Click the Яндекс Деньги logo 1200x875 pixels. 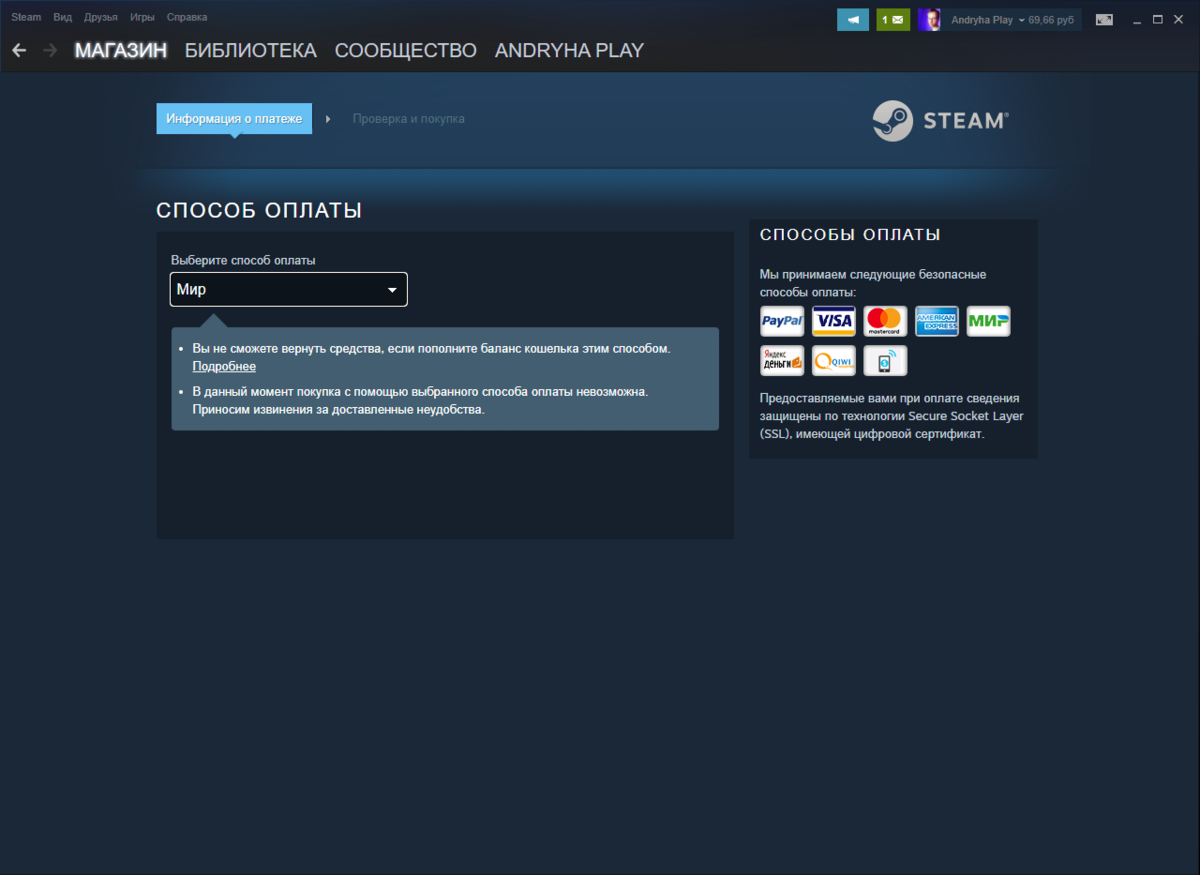782,360
